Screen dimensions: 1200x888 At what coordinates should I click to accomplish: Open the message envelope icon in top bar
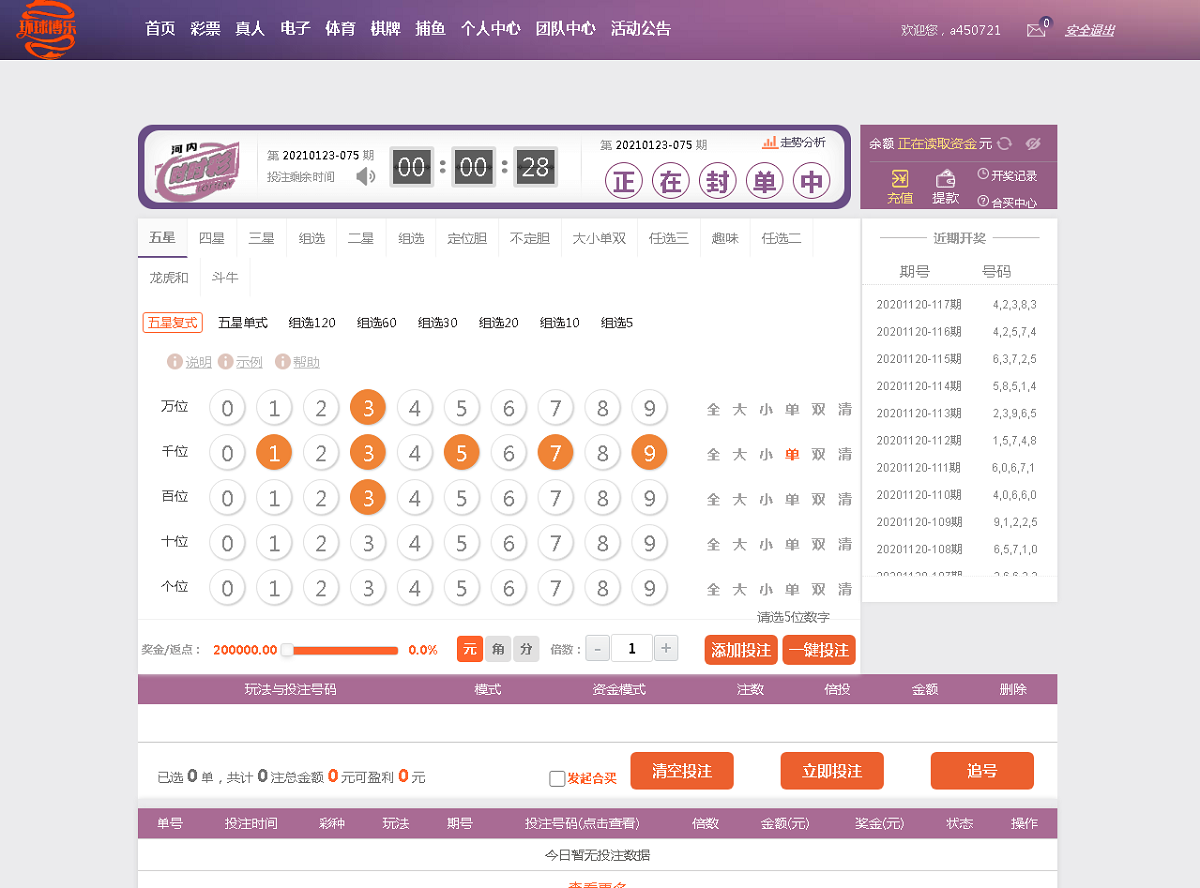coord(1036,31)
